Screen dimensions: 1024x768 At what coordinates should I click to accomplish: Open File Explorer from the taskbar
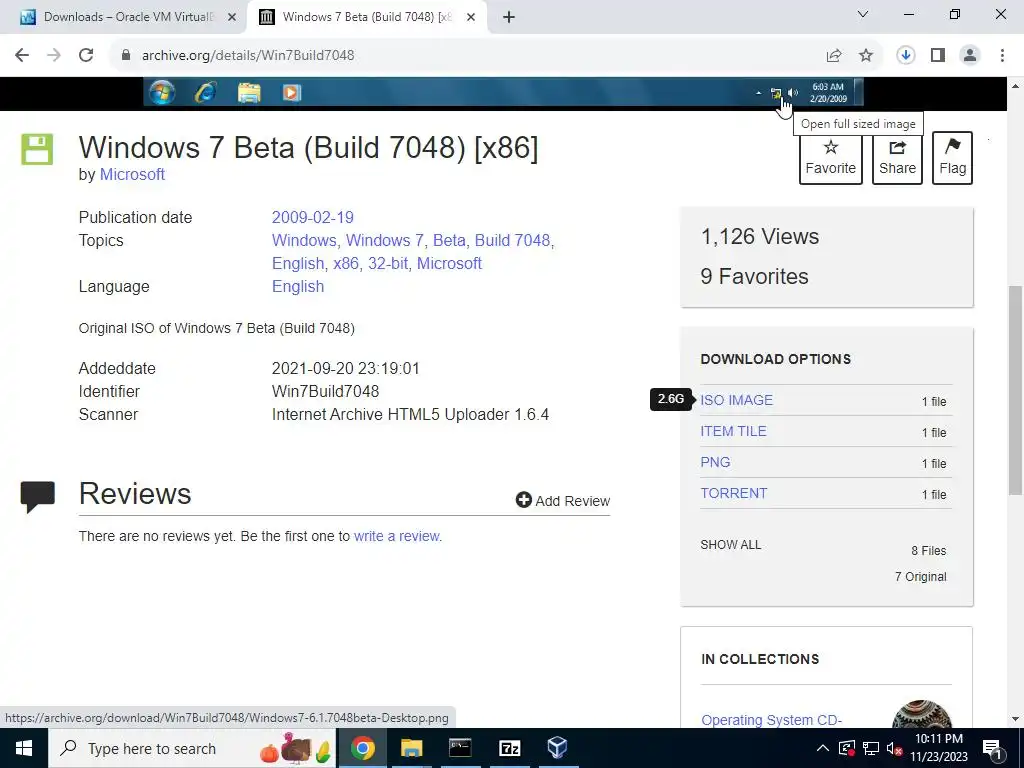click(x=411, y=748)
